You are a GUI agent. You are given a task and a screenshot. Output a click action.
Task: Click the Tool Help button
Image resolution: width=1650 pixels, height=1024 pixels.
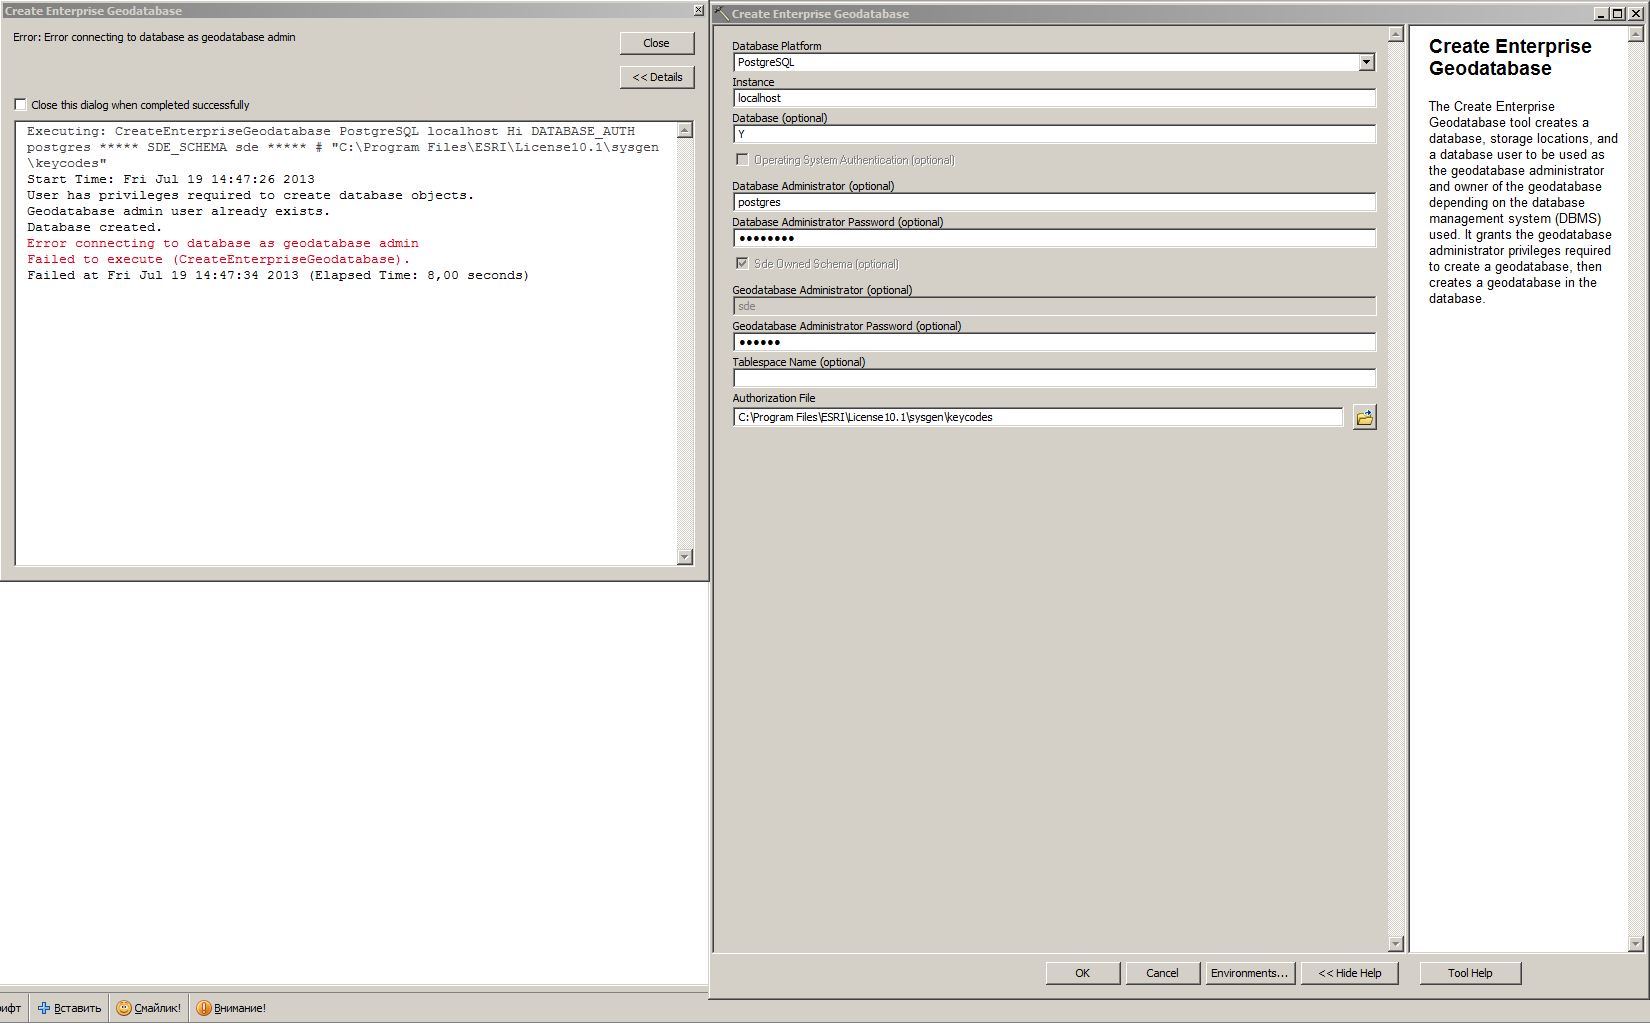click(x=1469, y=973)
